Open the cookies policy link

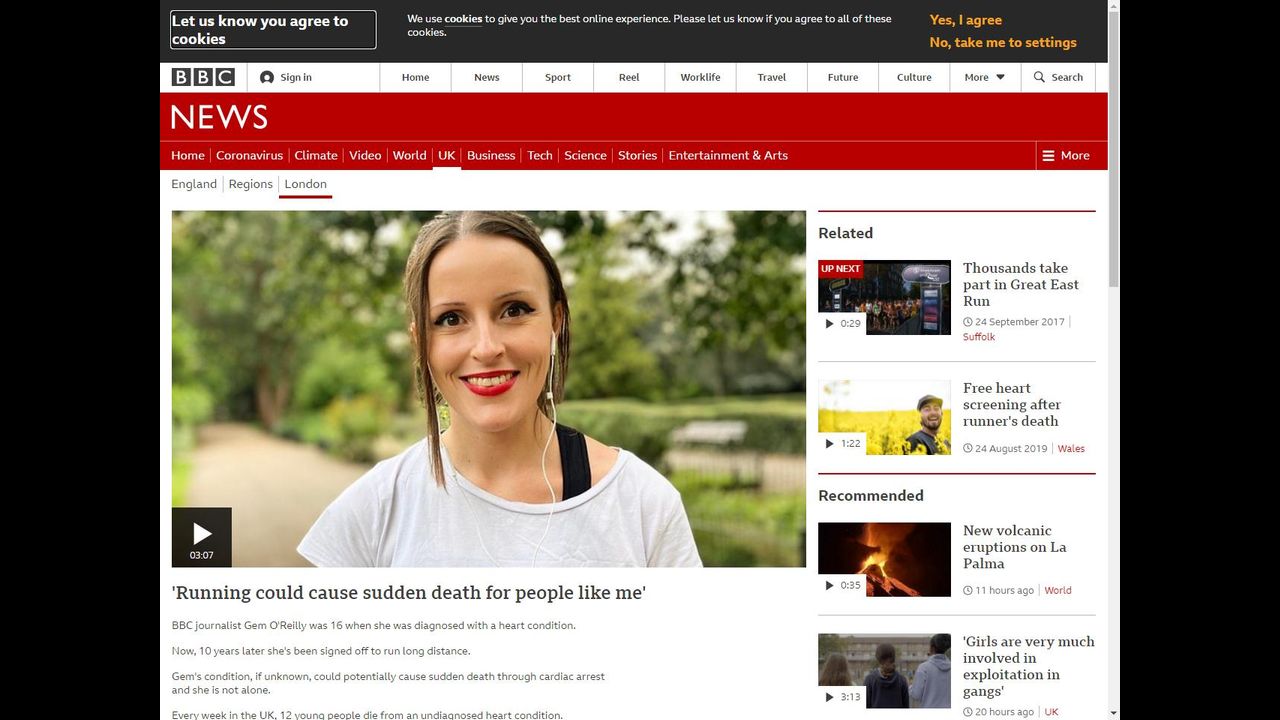[x=463, y=19]
